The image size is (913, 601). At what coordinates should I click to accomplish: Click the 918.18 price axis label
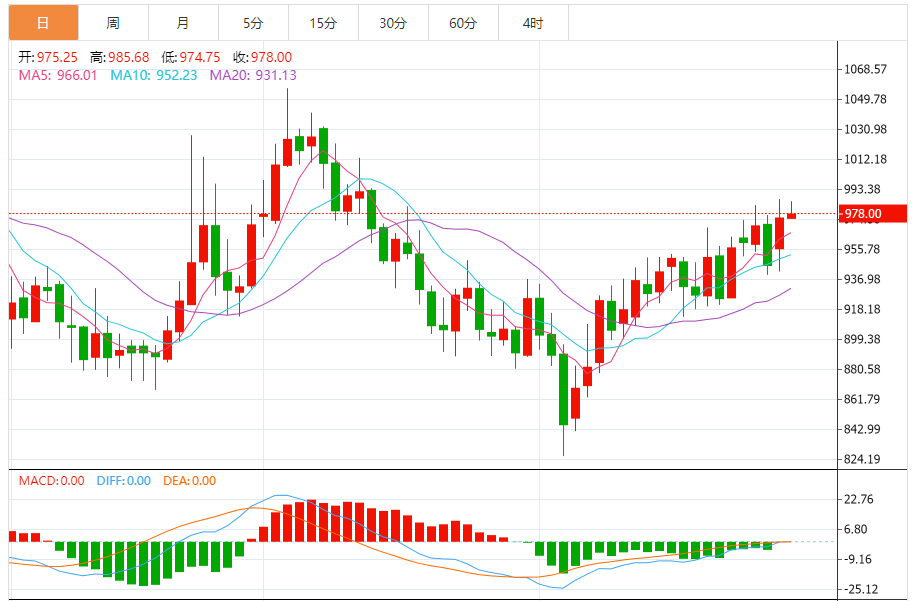(x=862, y=309)
